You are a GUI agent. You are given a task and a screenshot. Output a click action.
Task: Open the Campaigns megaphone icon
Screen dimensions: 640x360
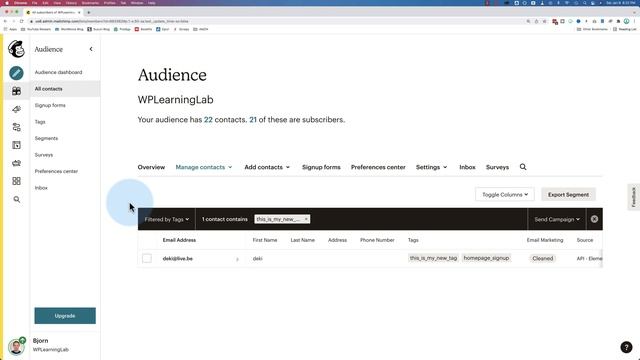(x=16, y=109)
